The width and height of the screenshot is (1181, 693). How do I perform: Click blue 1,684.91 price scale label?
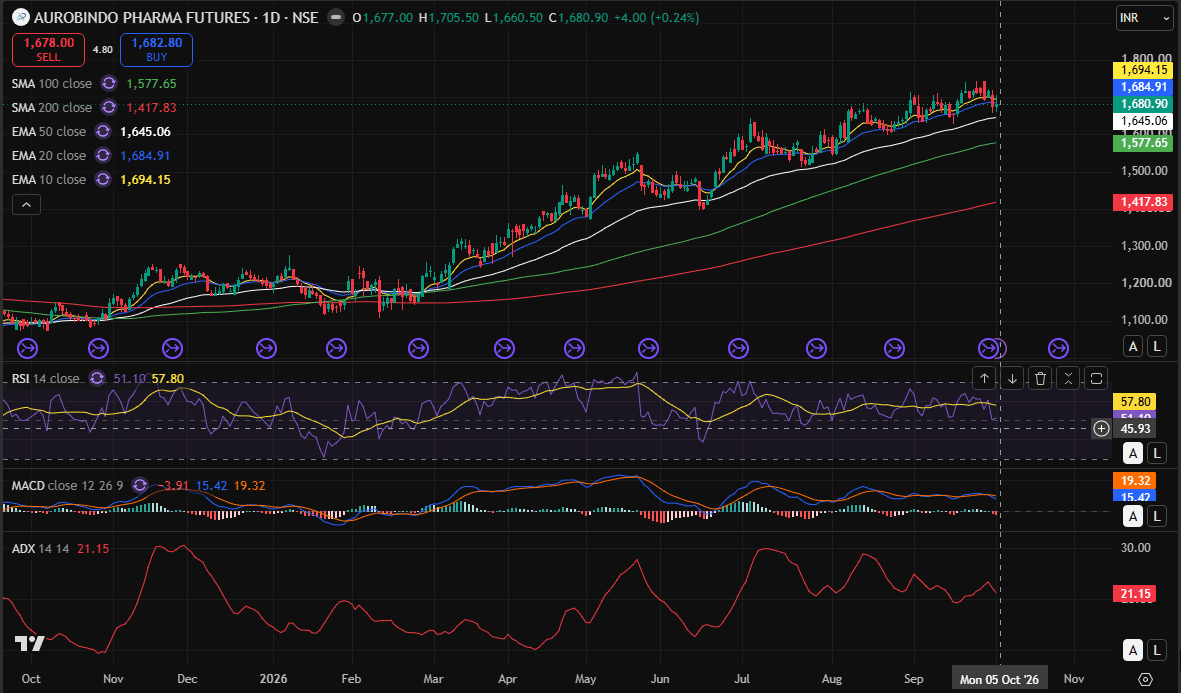click(1143, 87)
